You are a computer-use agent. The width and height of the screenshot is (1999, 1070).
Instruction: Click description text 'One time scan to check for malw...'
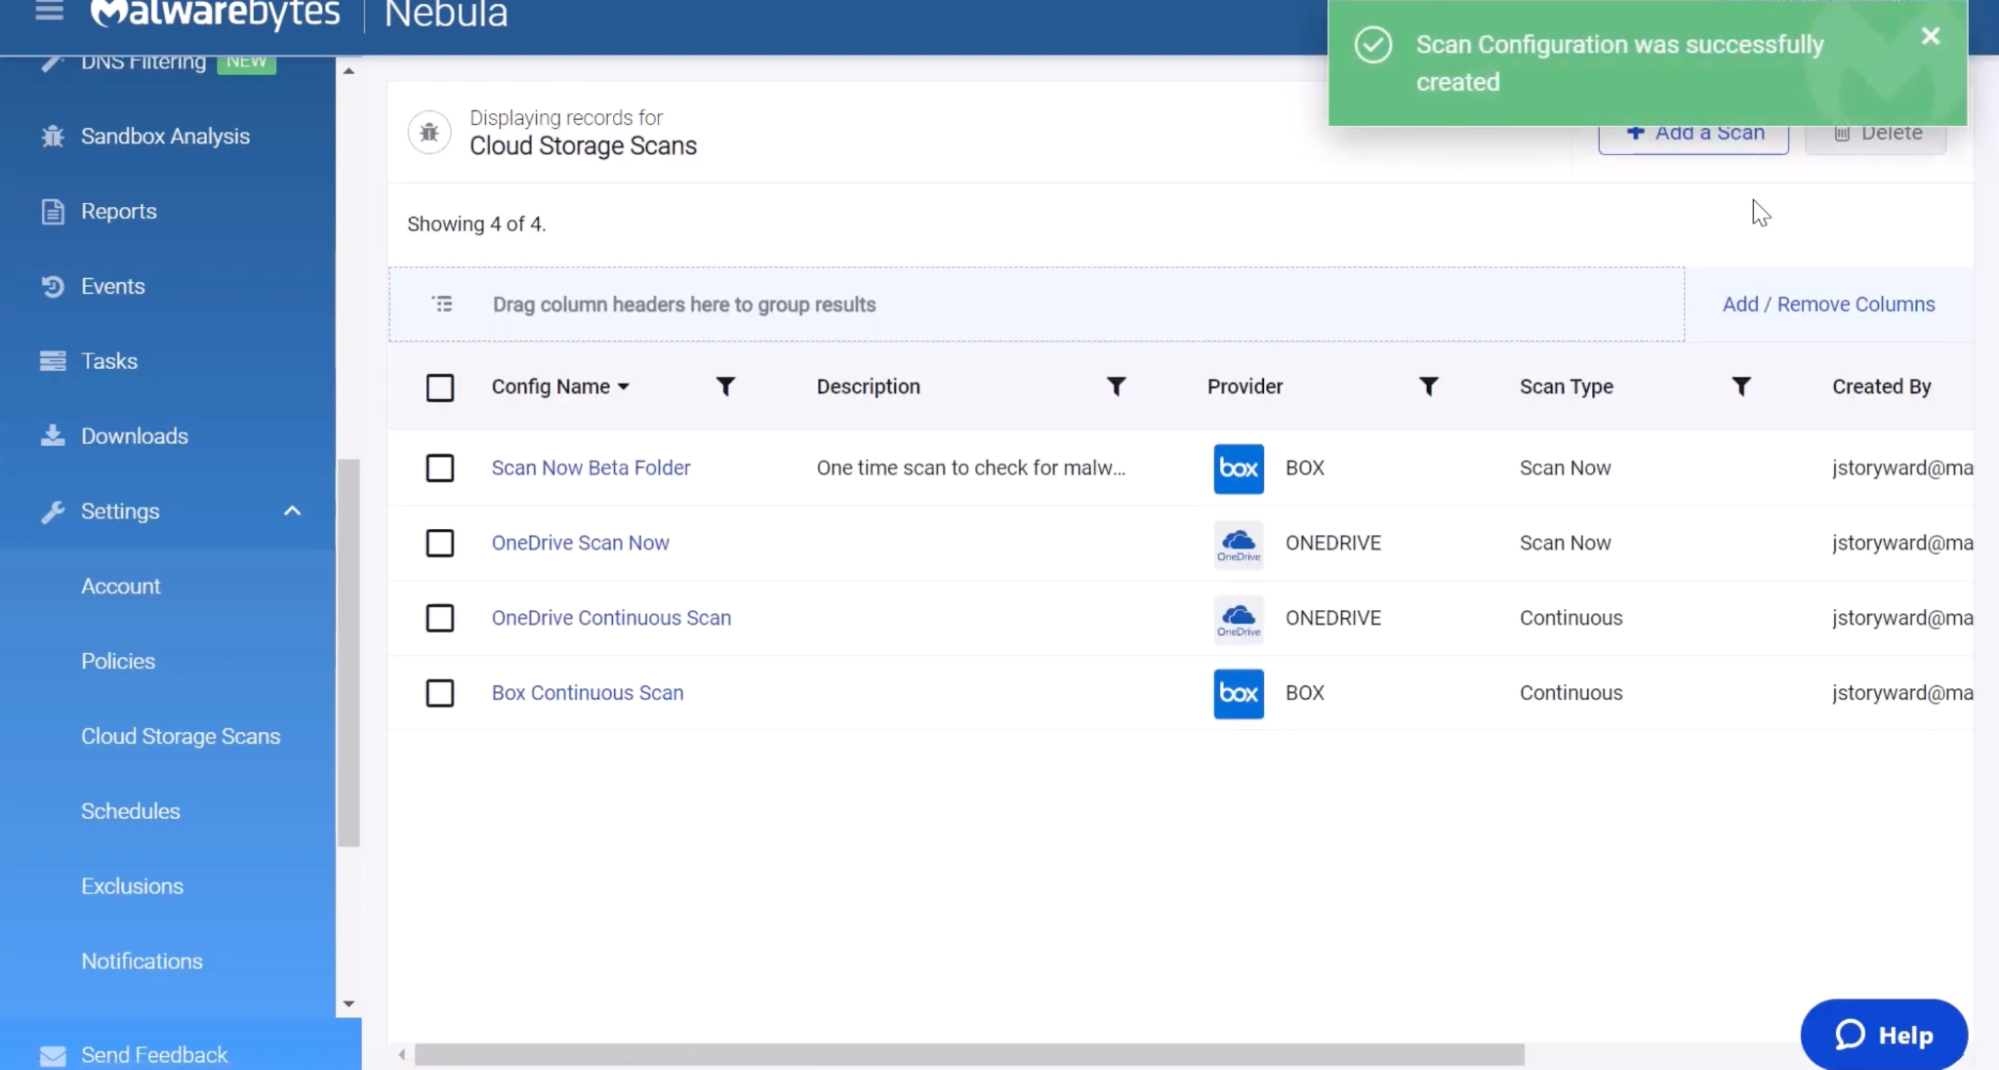970,468
